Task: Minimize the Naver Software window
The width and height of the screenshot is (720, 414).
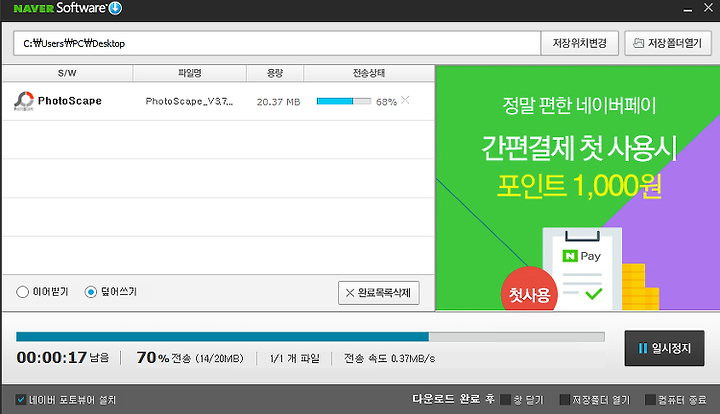Action: (x=687, y=9)
